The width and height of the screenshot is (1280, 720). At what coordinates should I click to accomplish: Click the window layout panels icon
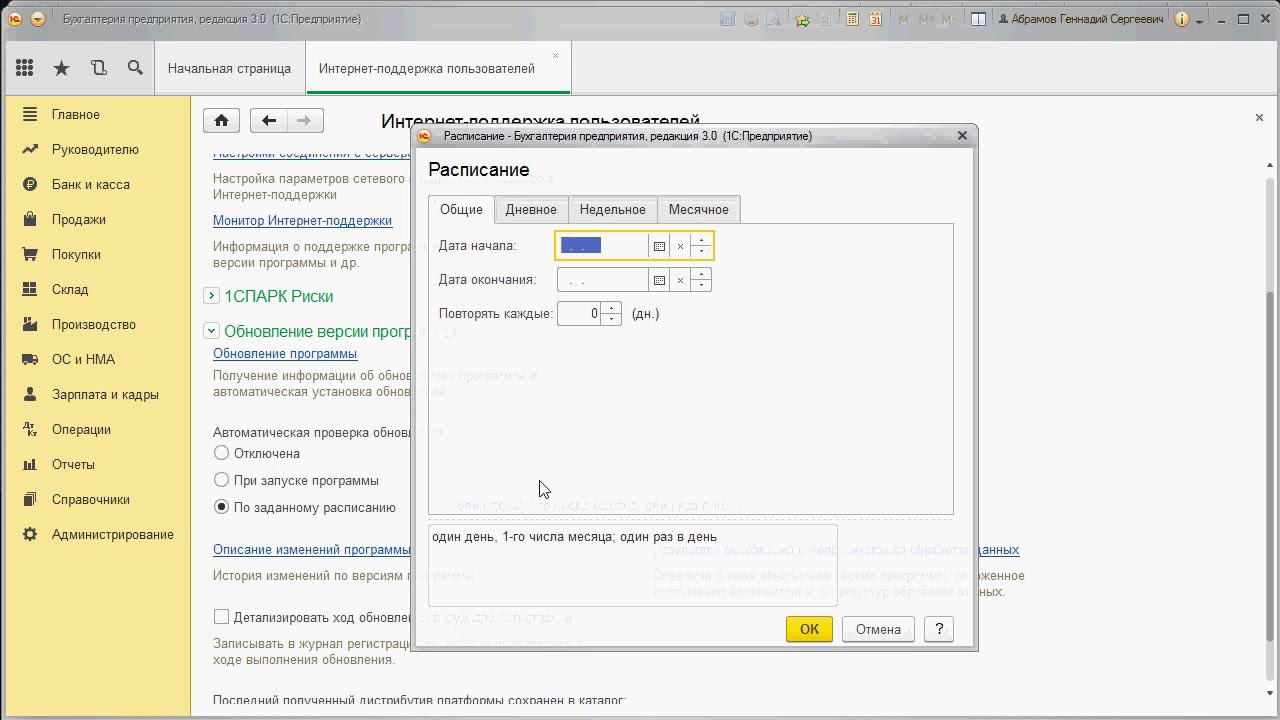point(979,19)
